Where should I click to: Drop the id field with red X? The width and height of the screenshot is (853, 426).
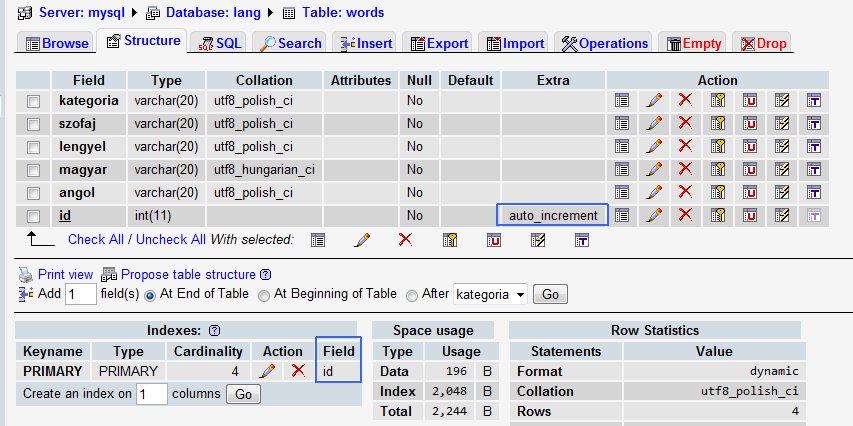pos(685,215)
